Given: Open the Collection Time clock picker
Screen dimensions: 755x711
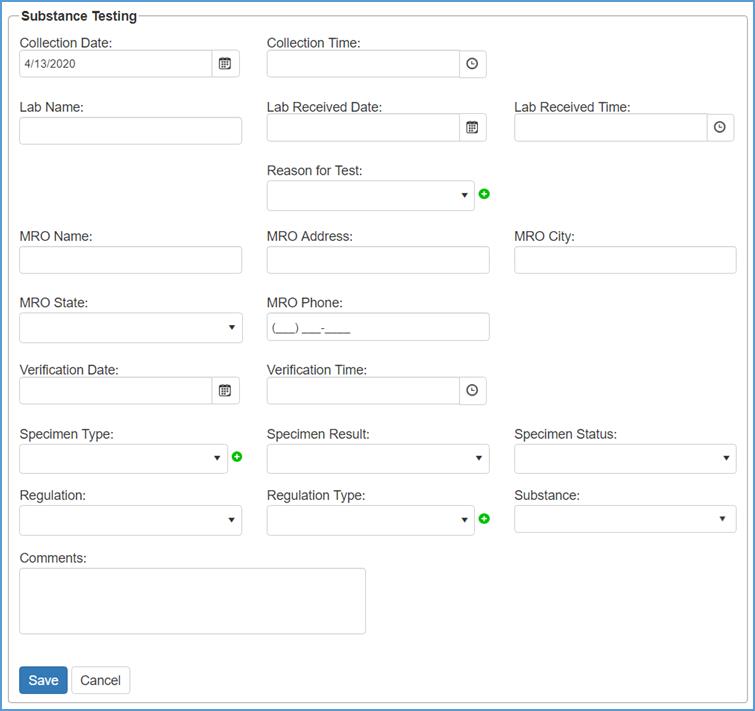Looking at the screenshot, I should [x=472, y=64].
